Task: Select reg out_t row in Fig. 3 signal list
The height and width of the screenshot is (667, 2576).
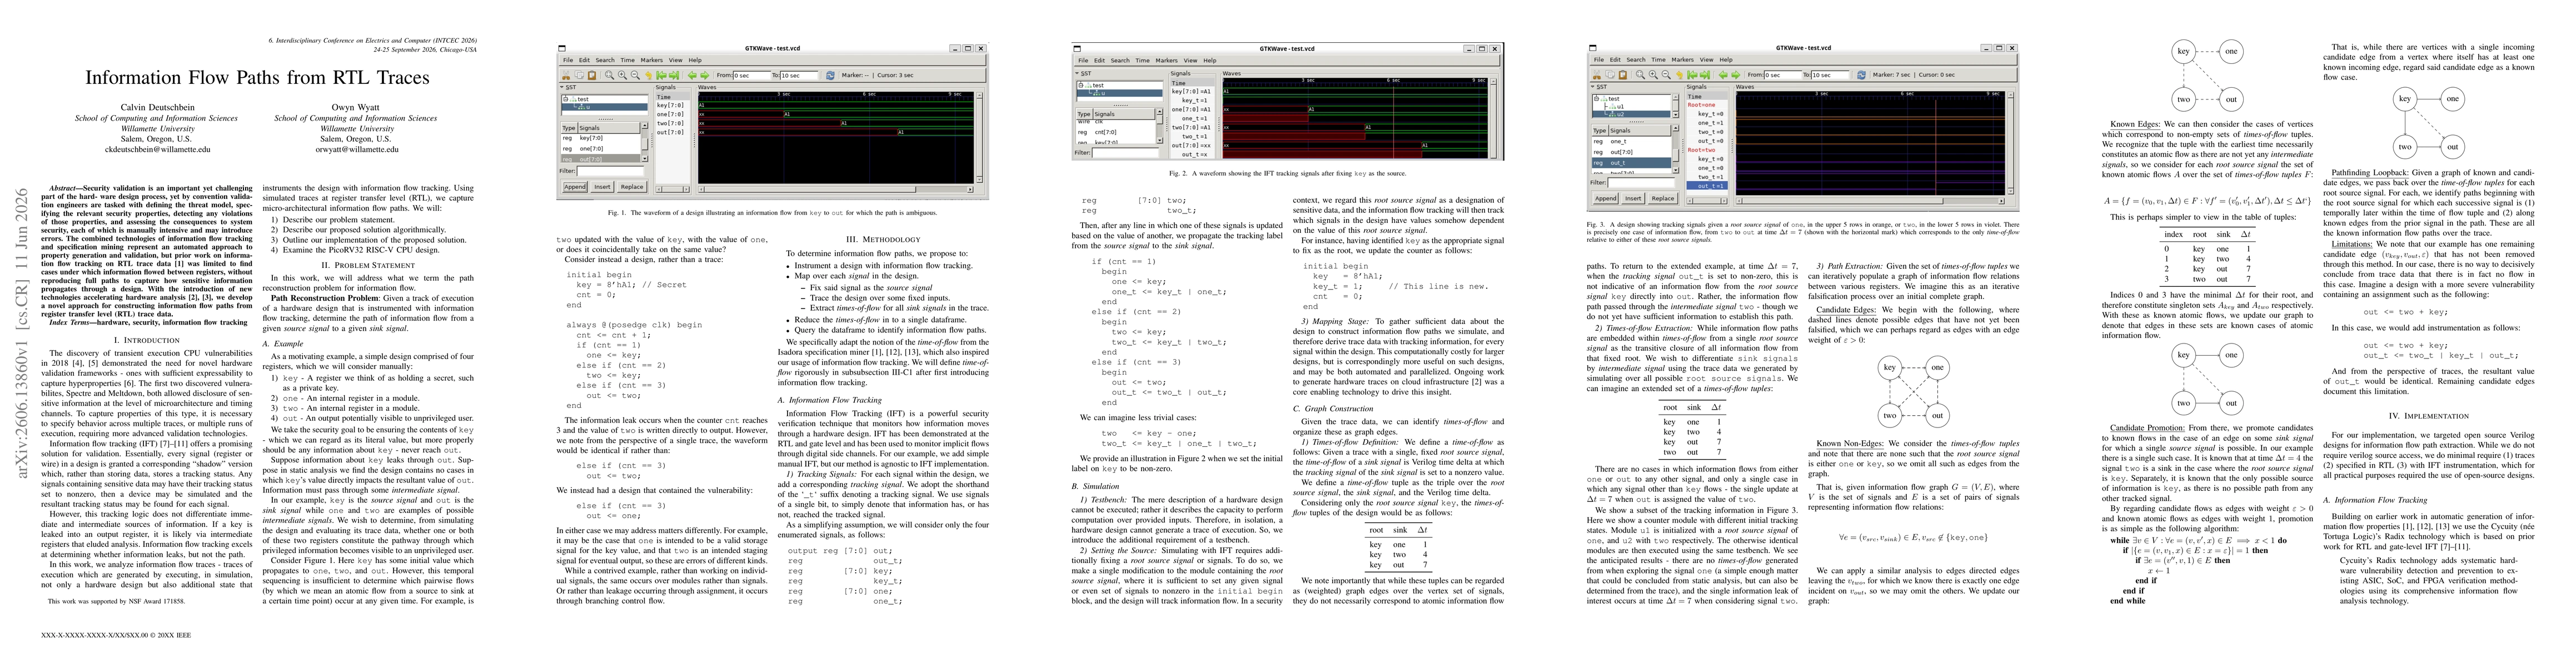Action: pyautogui.click(x=1631, y=163)
